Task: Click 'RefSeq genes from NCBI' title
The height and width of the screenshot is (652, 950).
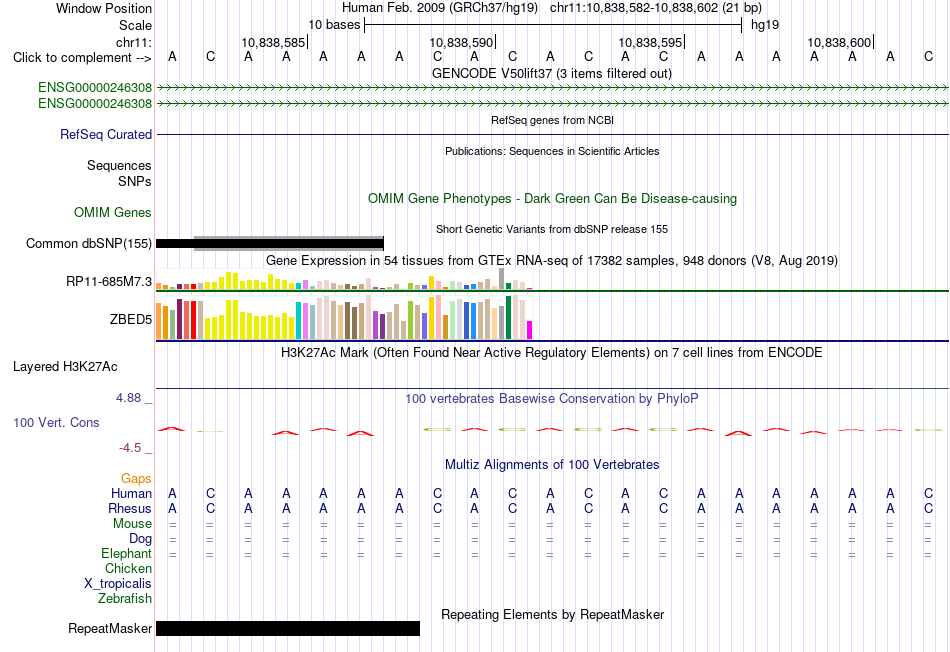Action: [x=552, y=120]
